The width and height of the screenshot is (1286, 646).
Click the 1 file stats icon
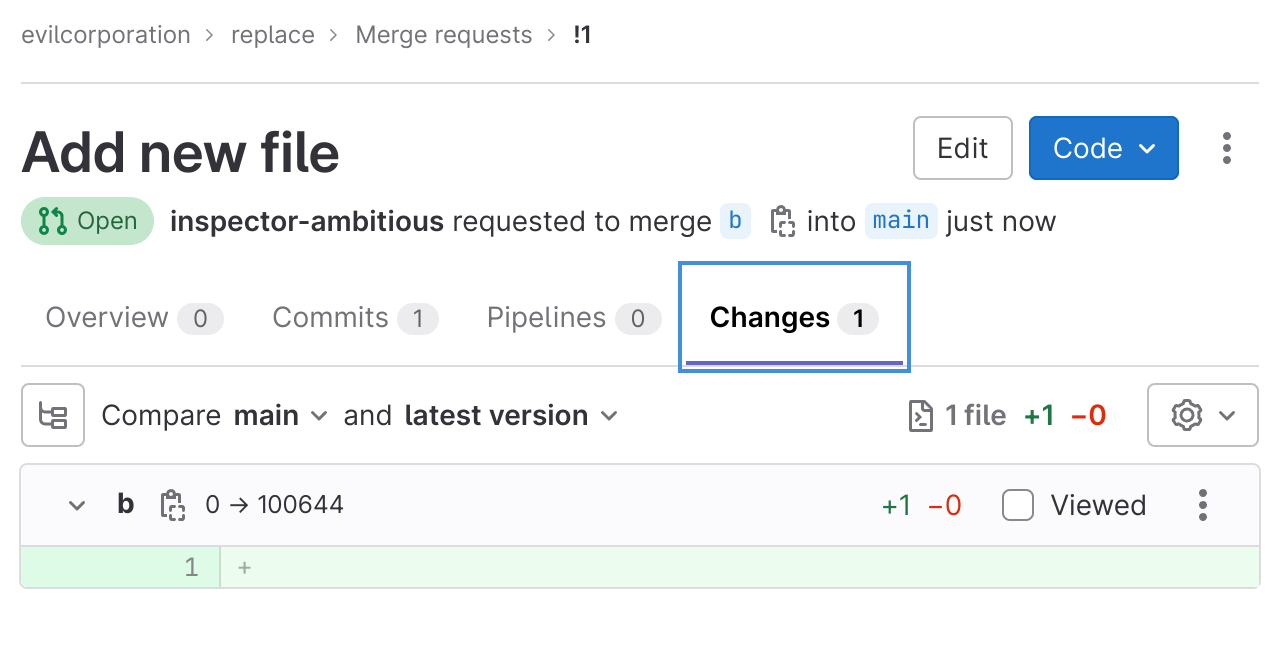(920, 415)
